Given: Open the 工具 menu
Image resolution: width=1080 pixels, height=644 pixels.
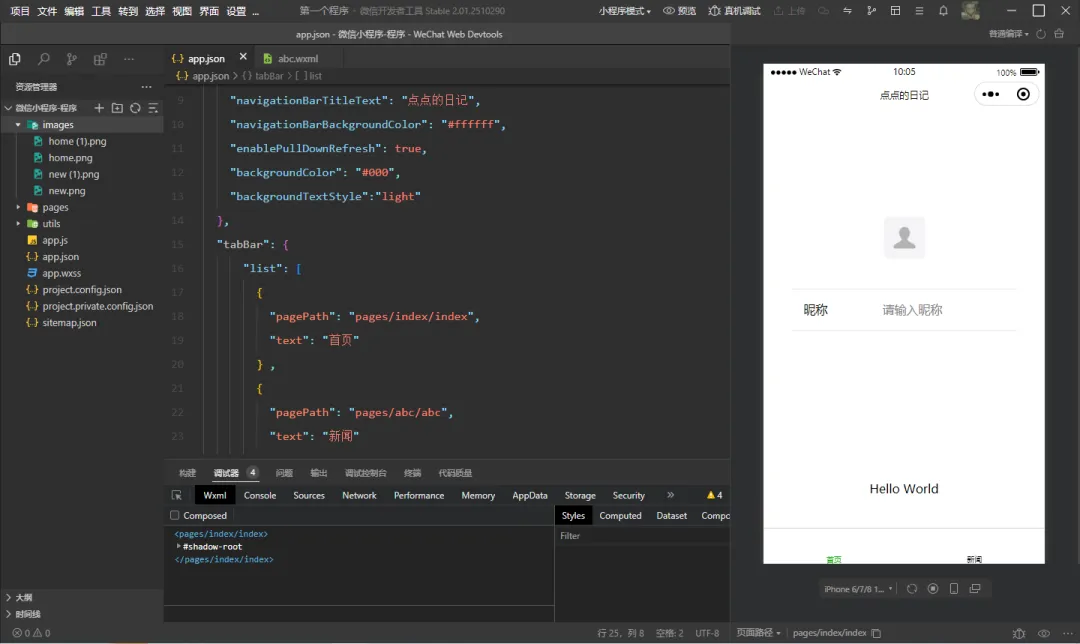Looking at the screenshot, I should [101, 11].
